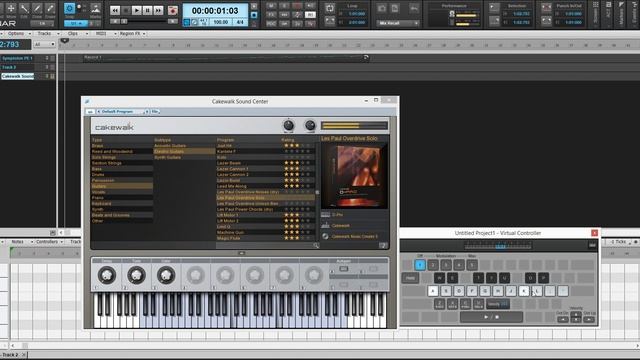This screenshot has height=360, width=640.
Task: Toggle the Snap to grid button
Action: click(x=69, y=9)
